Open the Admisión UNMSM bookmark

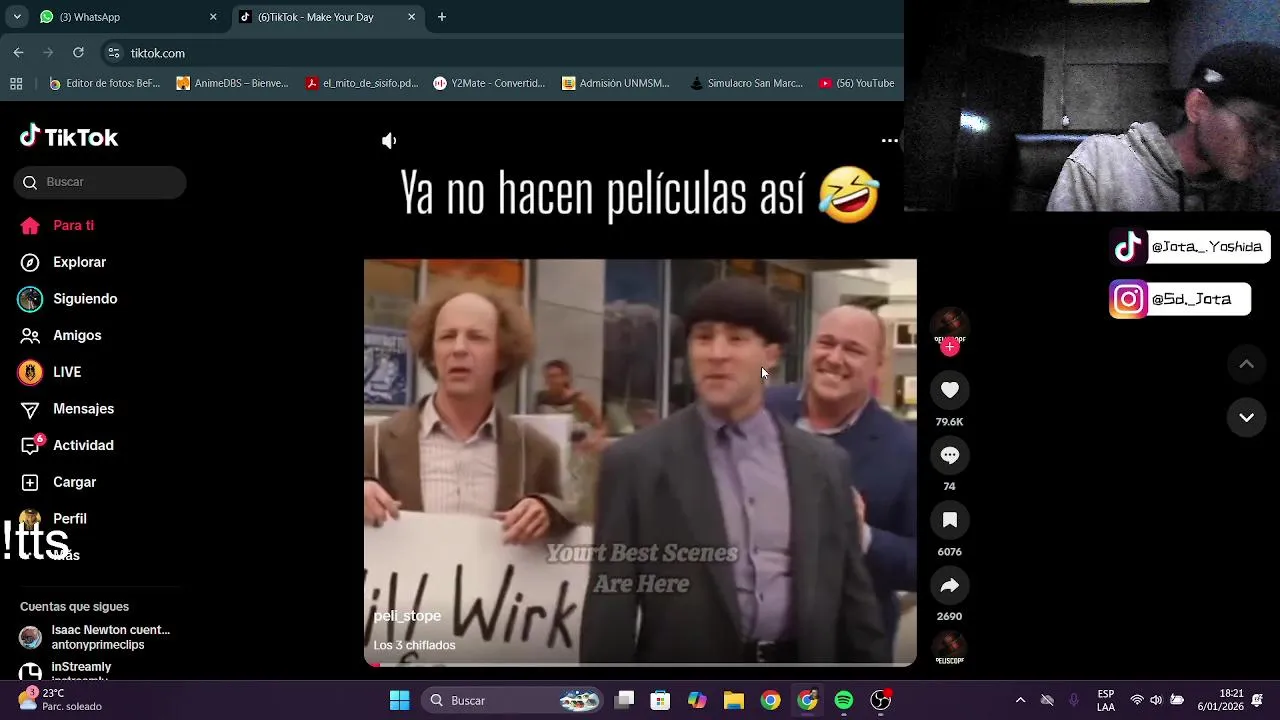click(x=616, y=83)
